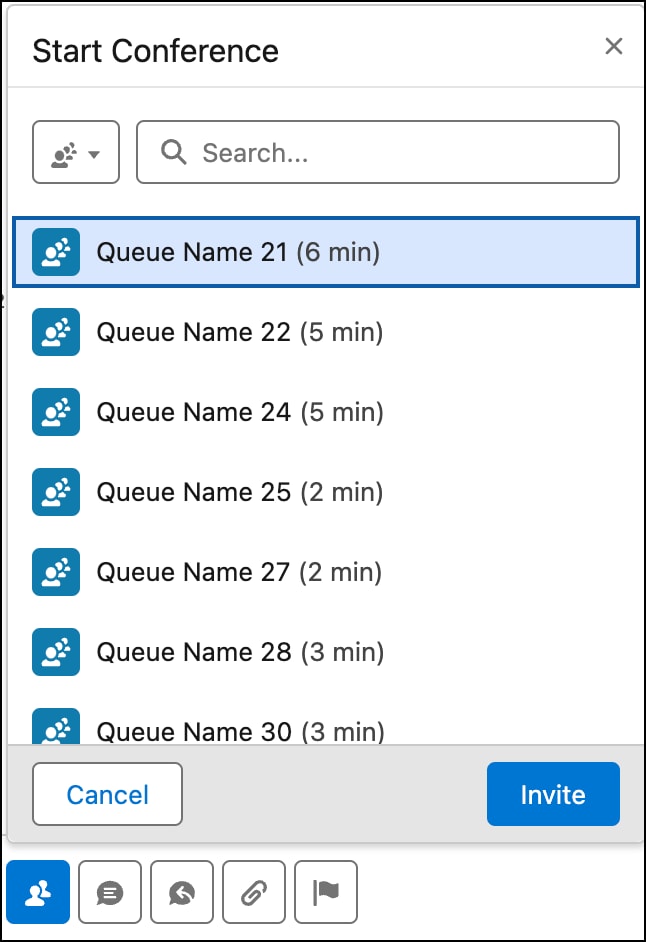Image resolution: width=646 pixels, height=942 pixels.
Task: Open the attachment paperclip icon
Action: click(253, 891)
